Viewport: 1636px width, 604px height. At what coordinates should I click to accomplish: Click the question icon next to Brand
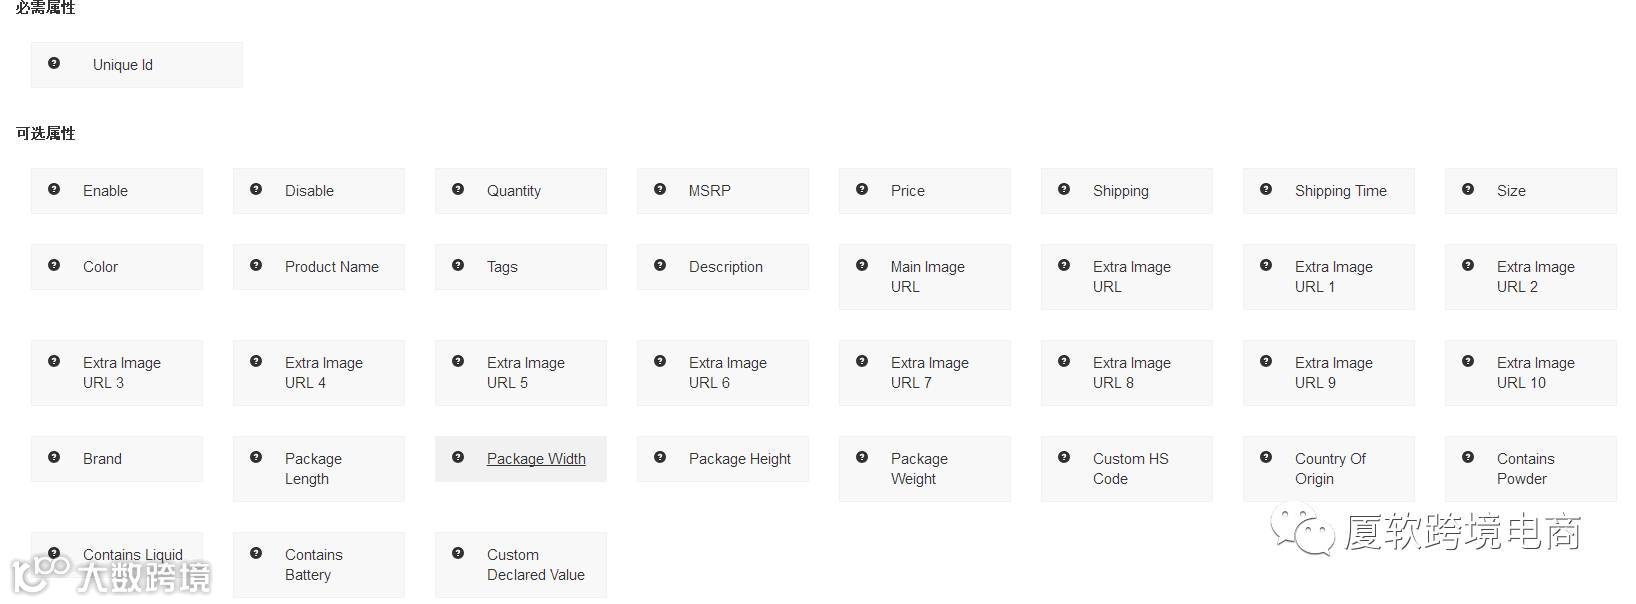point(54,457)
